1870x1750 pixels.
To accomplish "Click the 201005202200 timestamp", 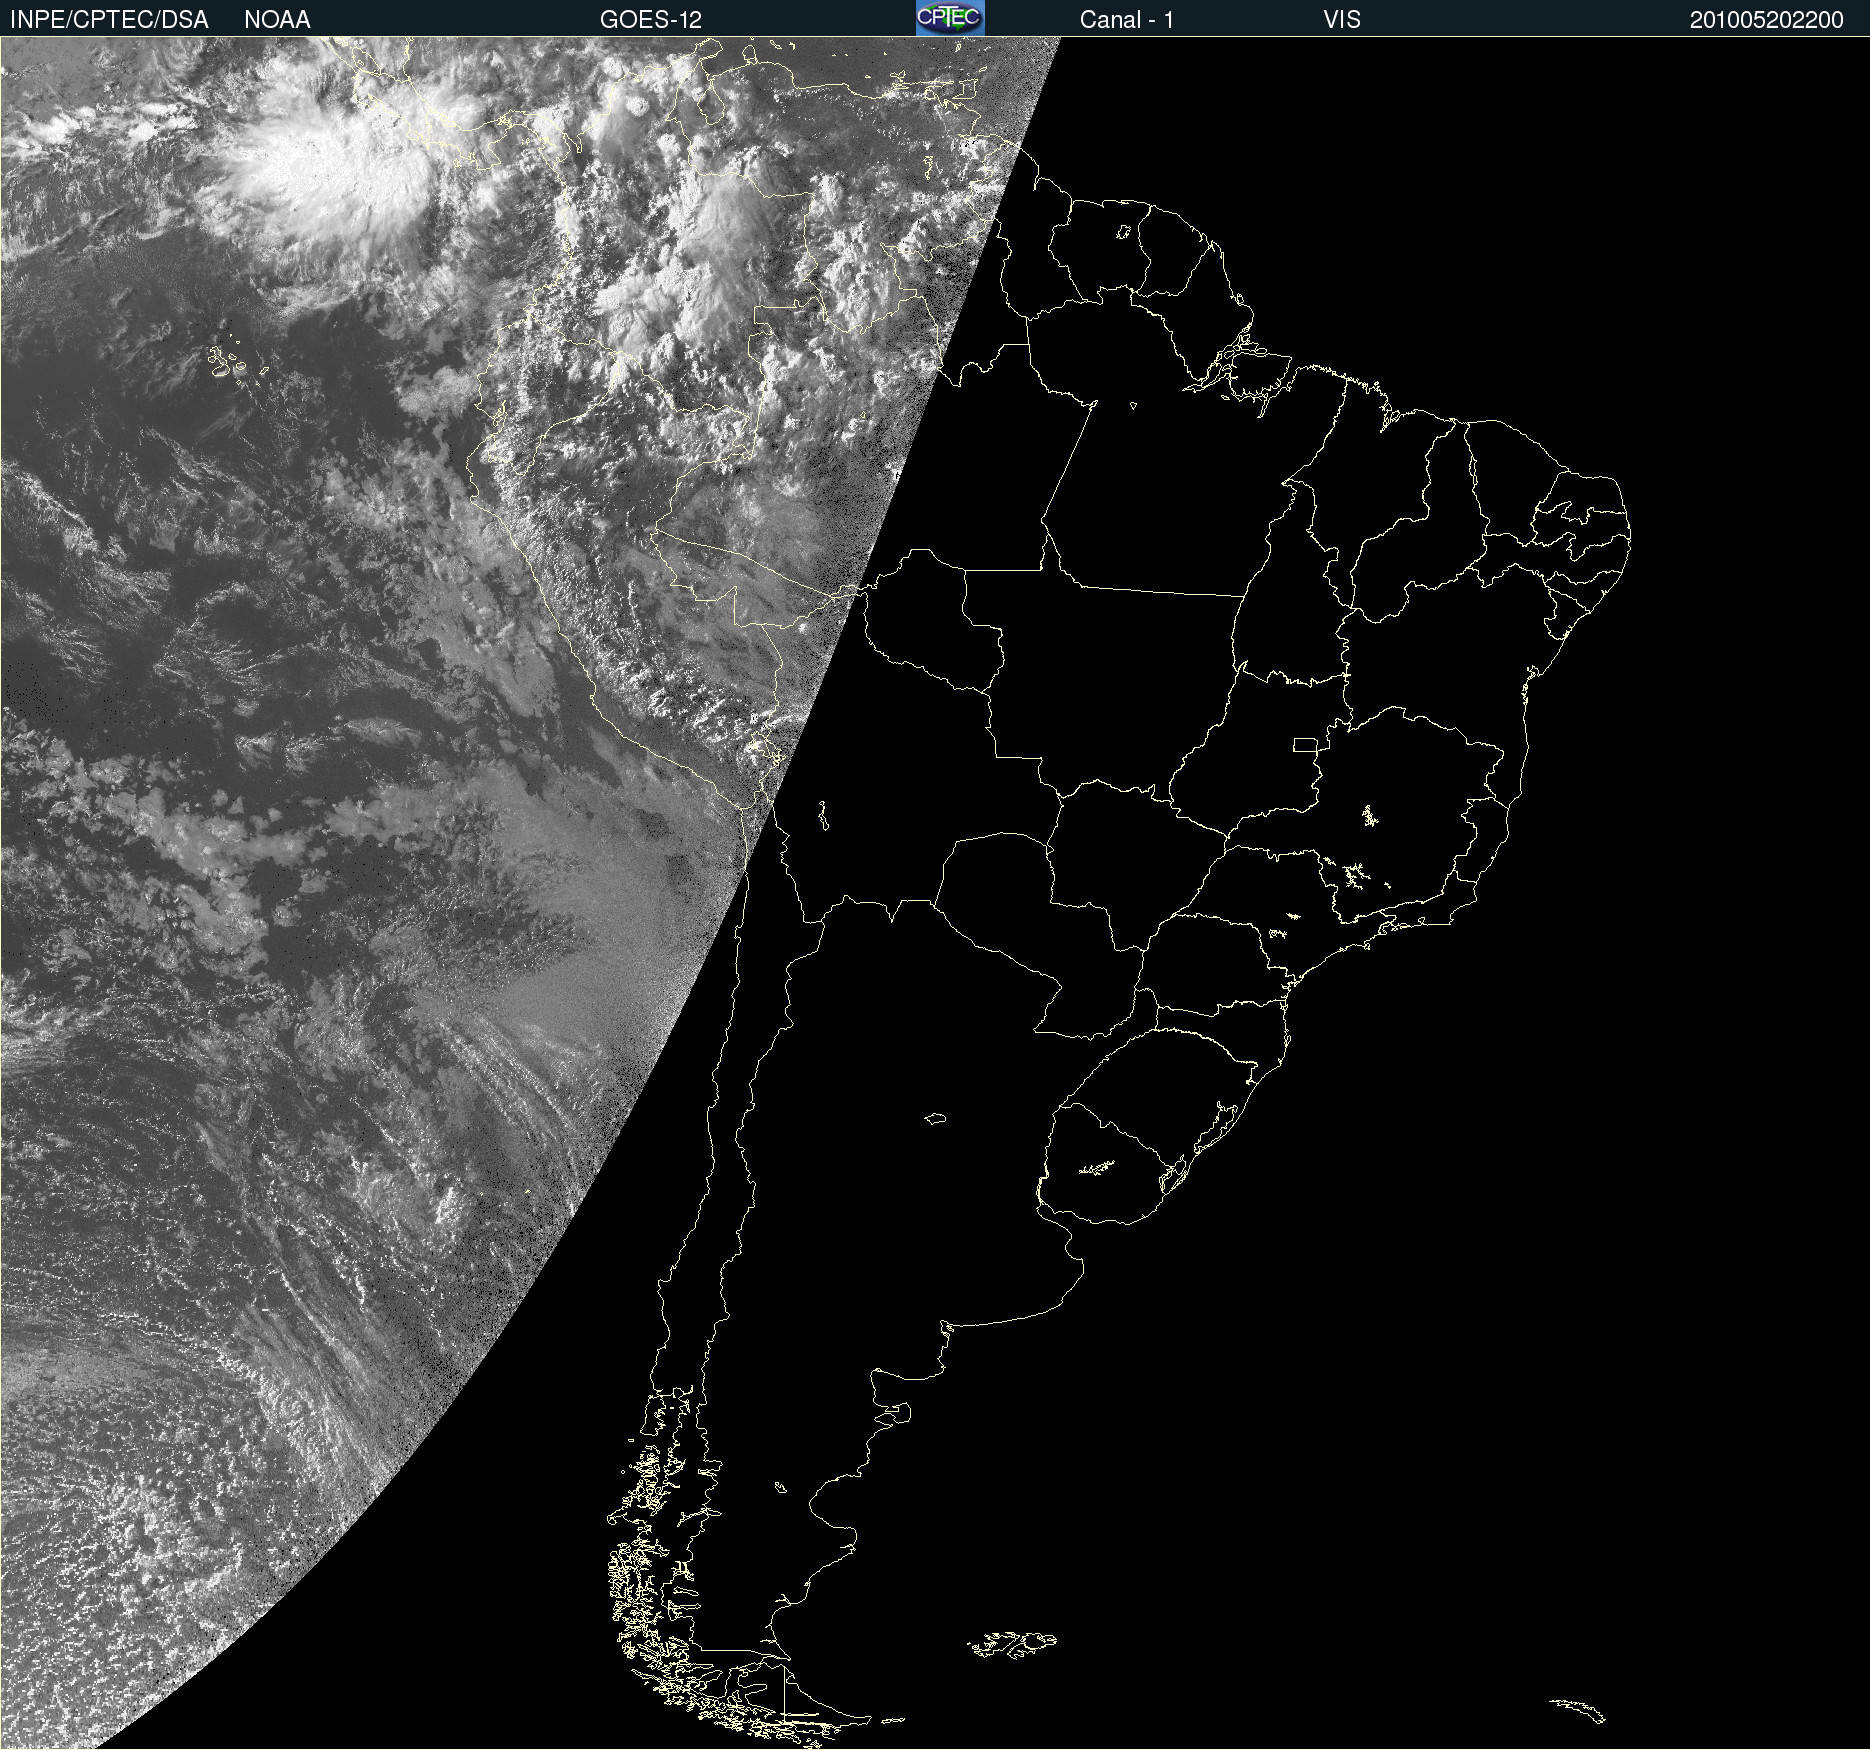I will click(1767, 20).
